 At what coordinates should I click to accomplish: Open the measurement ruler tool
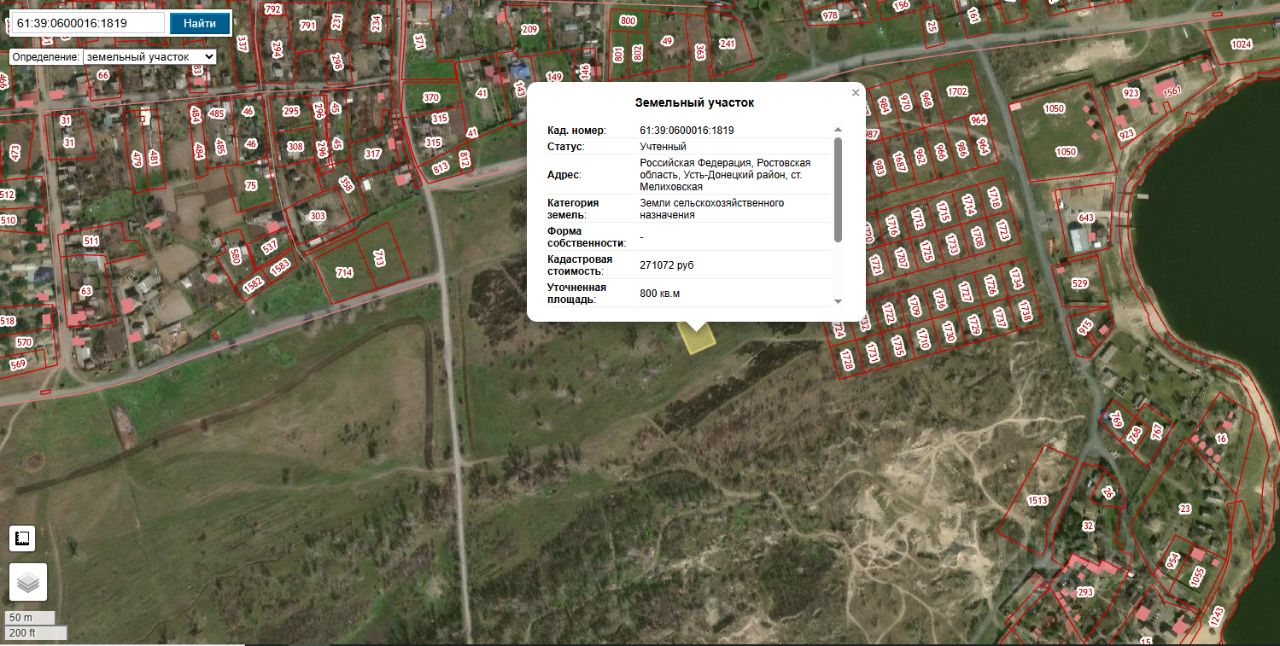tap(22, 538)
